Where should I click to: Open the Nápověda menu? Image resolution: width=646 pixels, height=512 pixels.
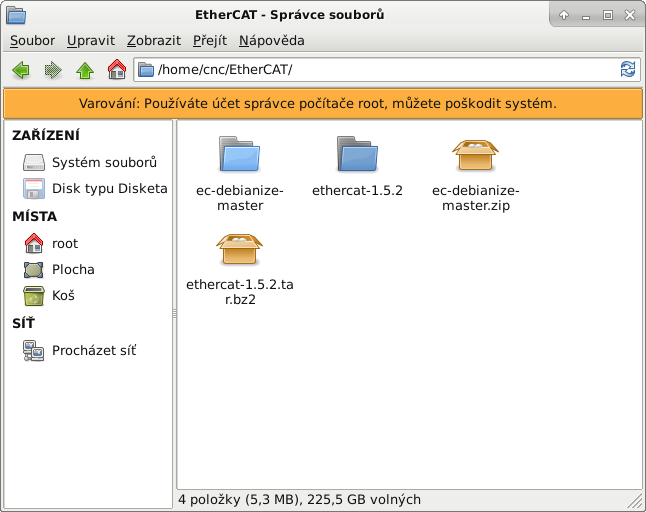[271, 41]
